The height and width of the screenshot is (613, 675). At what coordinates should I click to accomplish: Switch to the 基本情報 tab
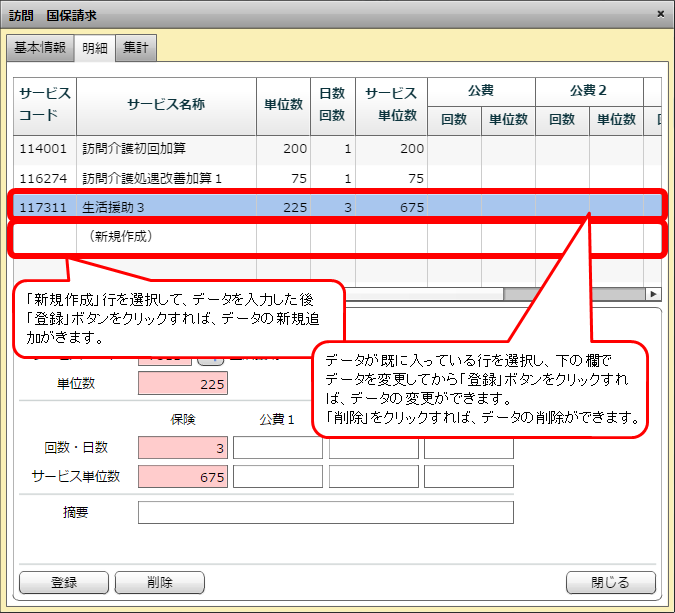point(39,47)
